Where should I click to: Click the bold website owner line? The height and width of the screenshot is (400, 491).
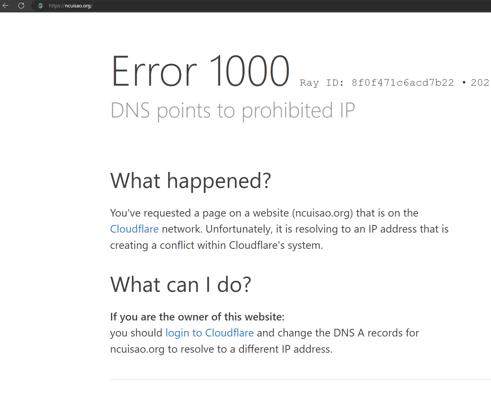tap(197, 317)
